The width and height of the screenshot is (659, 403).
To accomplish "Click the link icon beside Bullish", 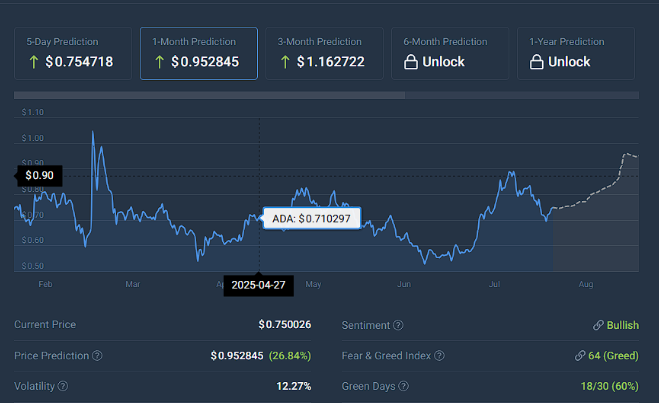I will pyautogui.click(x=597, y=326).
